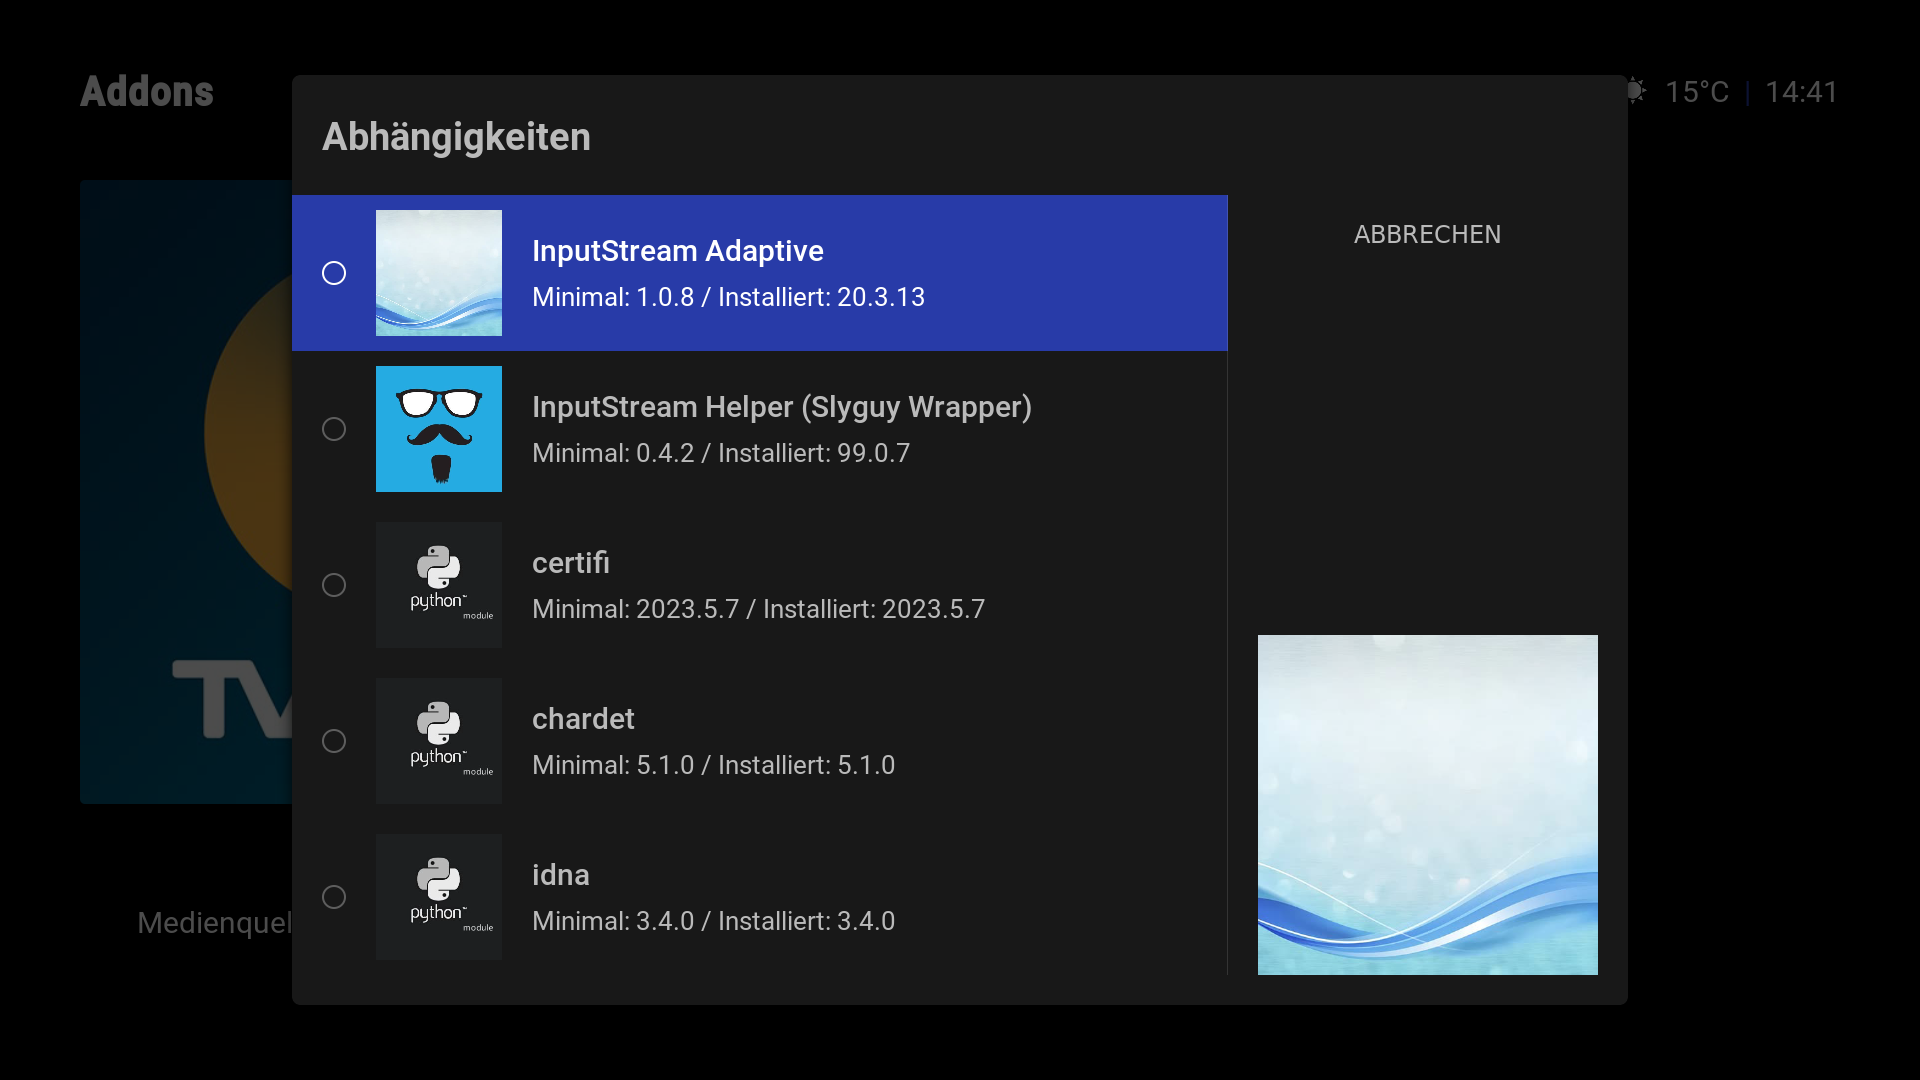Click the ABBRECHEN button
1920x1080 pixels.
pyautogui.click(x=1427, y=234)
